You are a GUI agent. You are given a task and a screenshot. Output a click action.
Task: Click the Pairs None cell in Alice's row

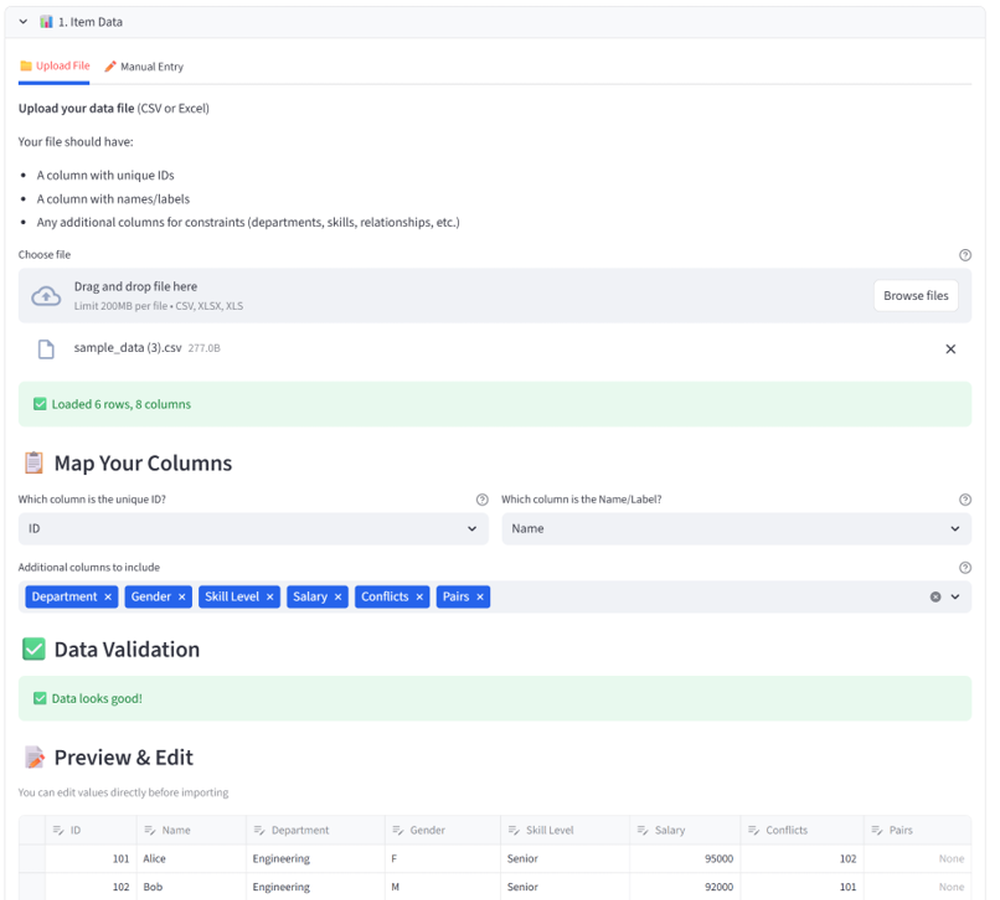pyautogui.click(x=918, y=859)
